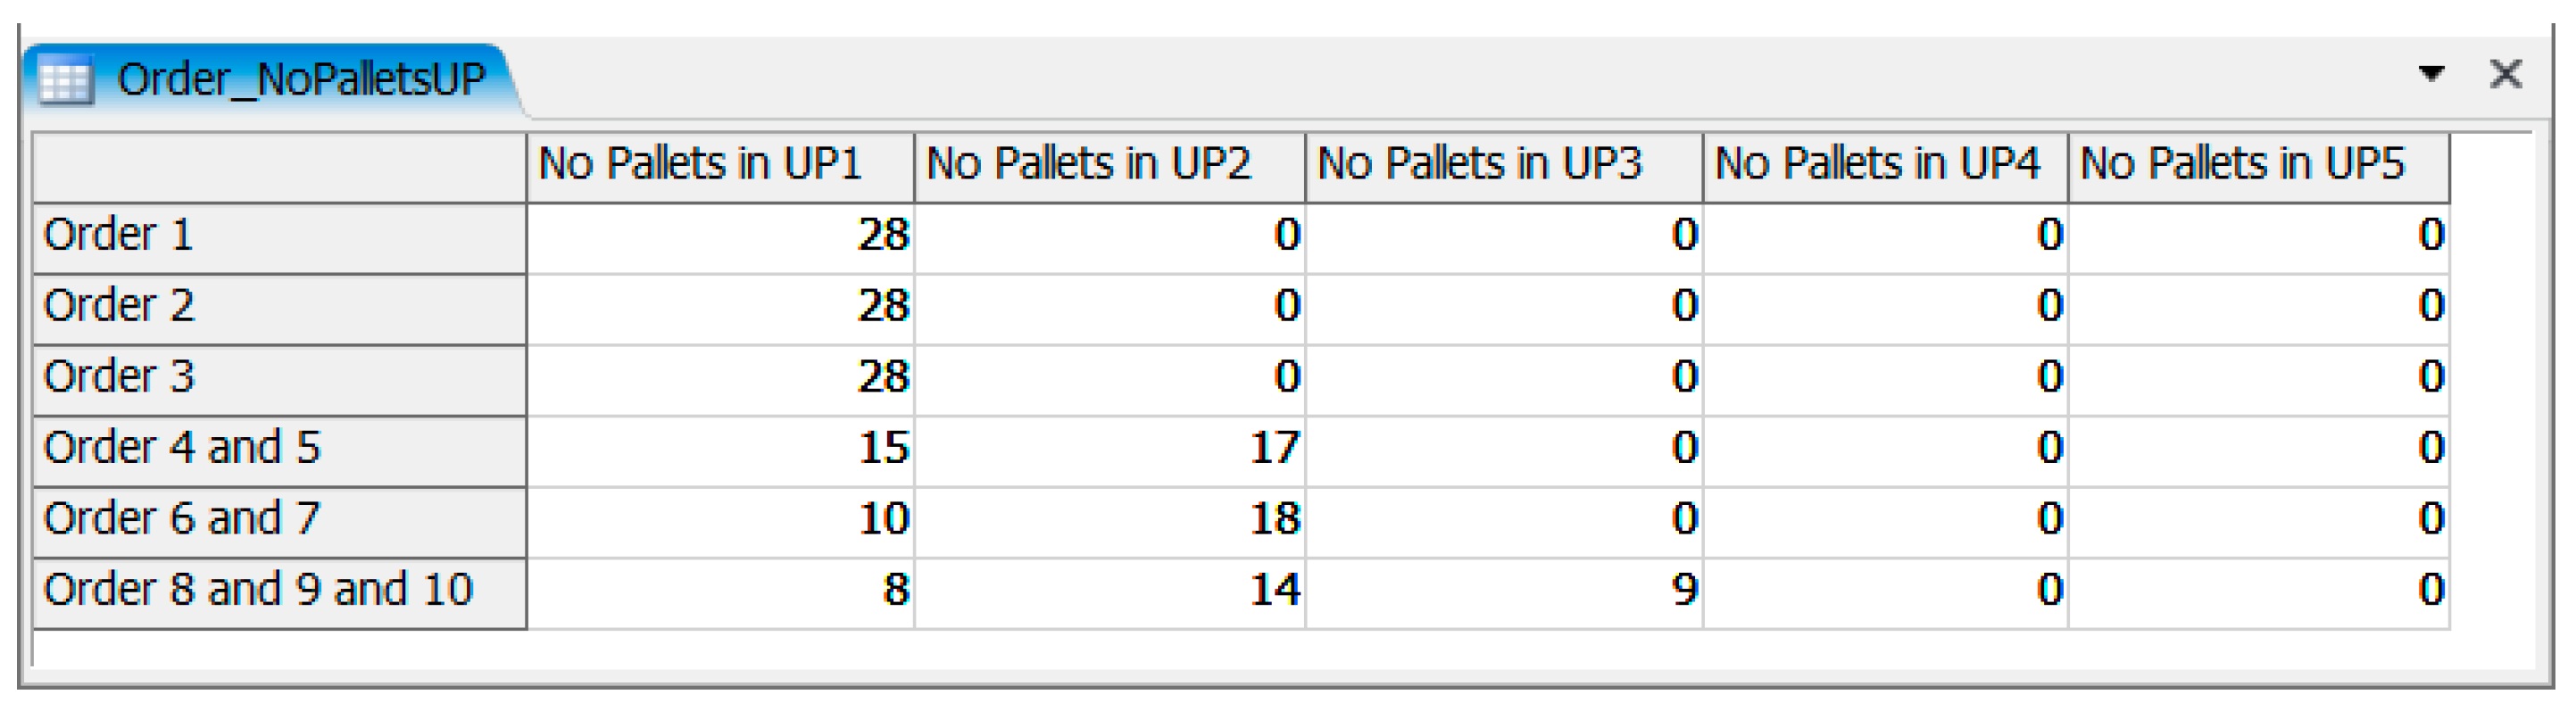Select the No Pallets in UP5 column header

pyautogui.click(x=2257, y=166)
